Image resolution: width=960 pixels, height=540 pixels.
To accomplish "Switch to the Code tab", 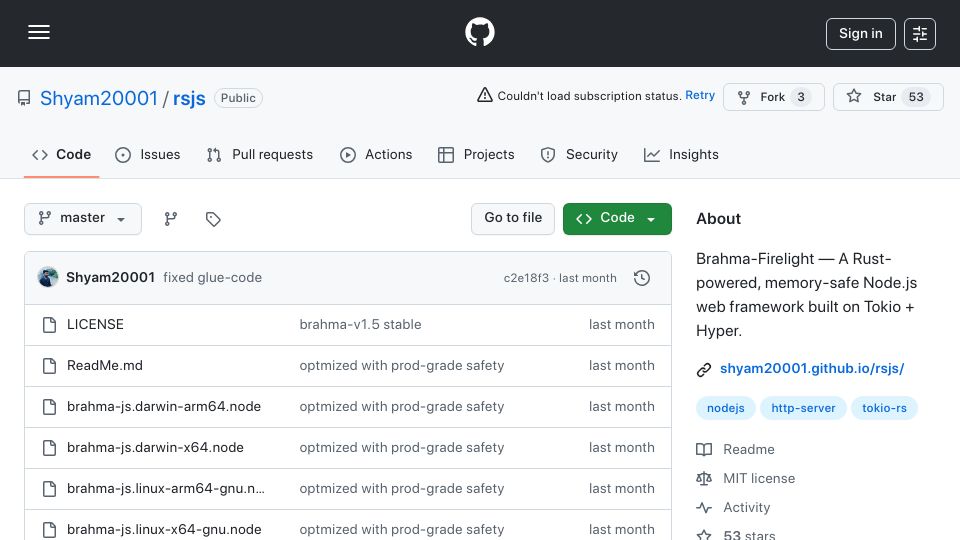I will coord(61,154).
